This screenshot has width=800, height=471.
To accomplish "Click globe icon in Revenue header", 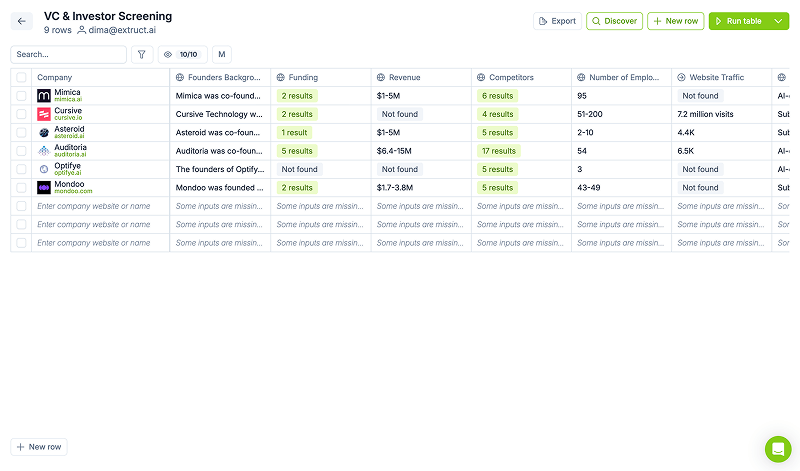I will pos(381,77).
